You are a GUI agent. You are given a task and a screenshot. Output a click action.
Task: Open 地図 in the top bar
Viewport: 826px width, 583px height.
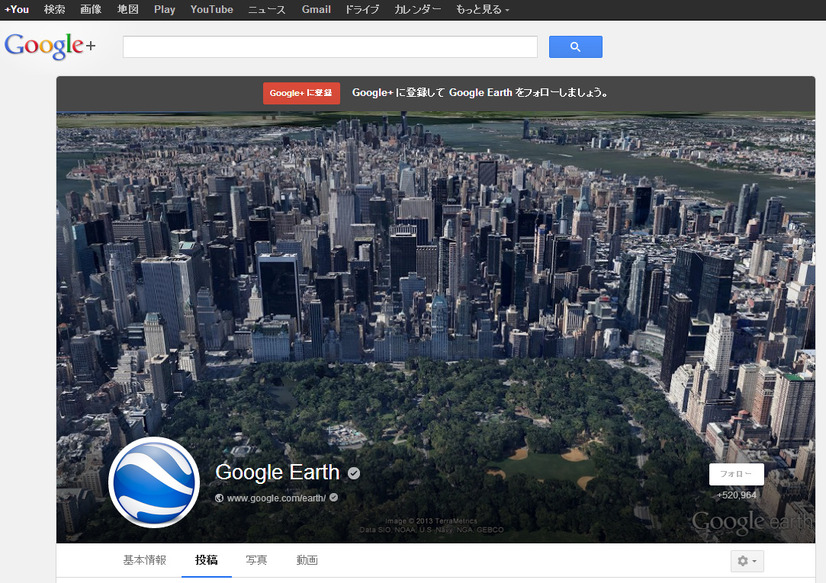click(x=127, y=9)
